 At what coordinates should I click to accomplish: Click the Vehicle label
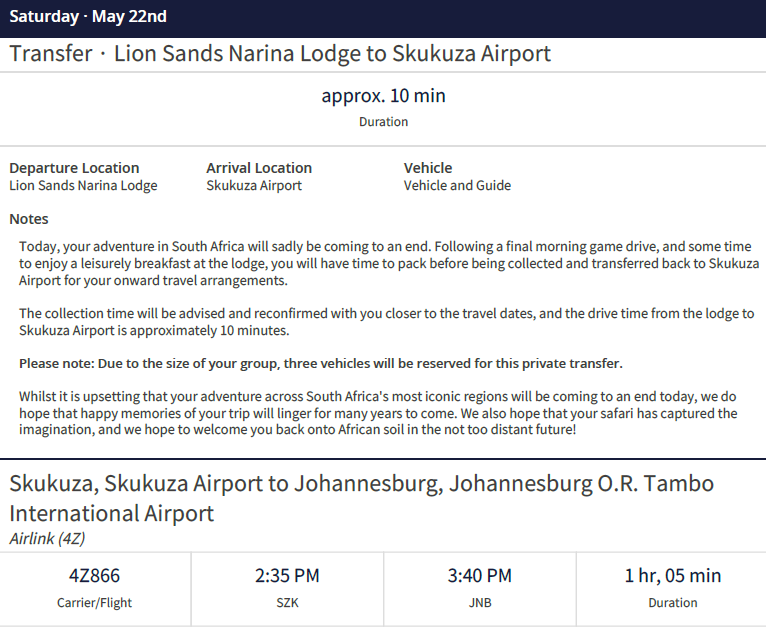pos(428,168)
